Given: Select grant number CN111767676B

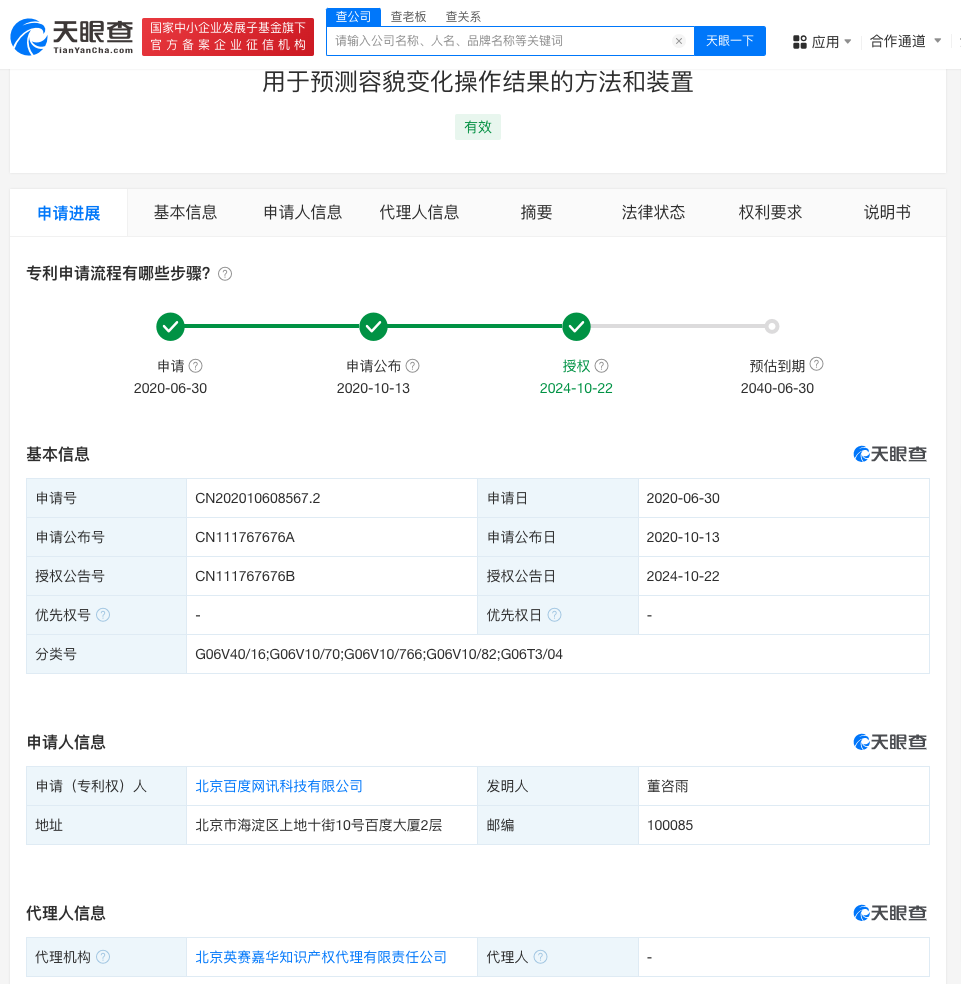Looking at the screenshot, I should point(245,576).
